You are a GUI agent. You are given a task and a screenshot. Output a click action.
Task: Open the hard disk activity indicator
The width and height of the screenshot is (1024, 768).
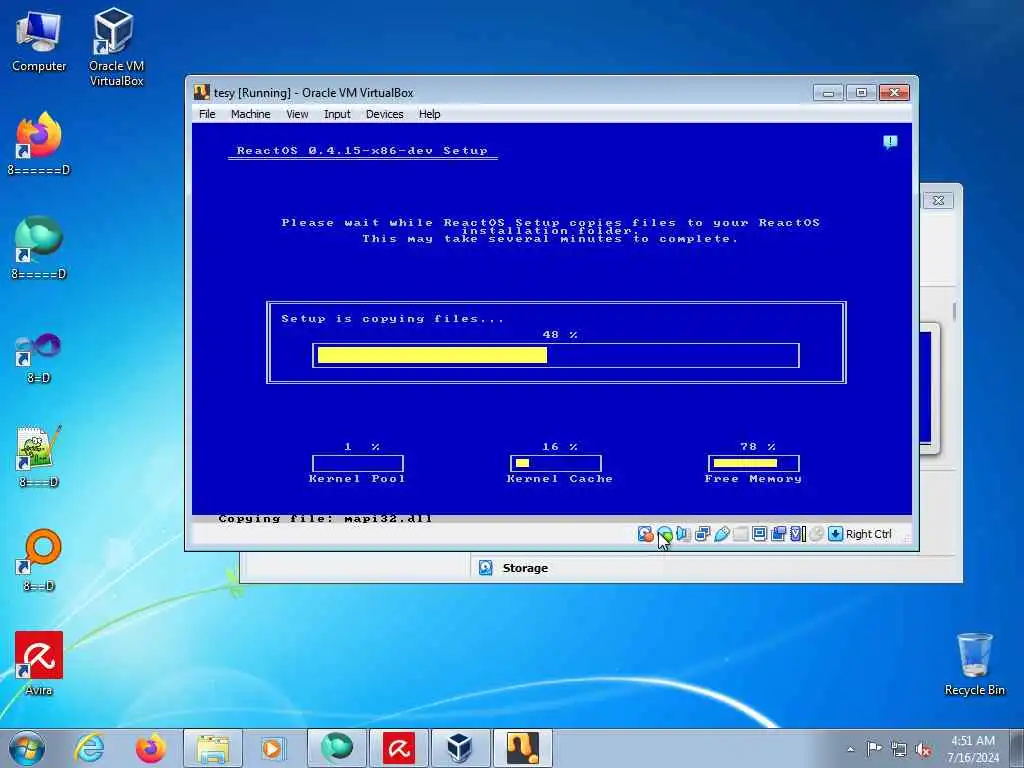(645, 534)
